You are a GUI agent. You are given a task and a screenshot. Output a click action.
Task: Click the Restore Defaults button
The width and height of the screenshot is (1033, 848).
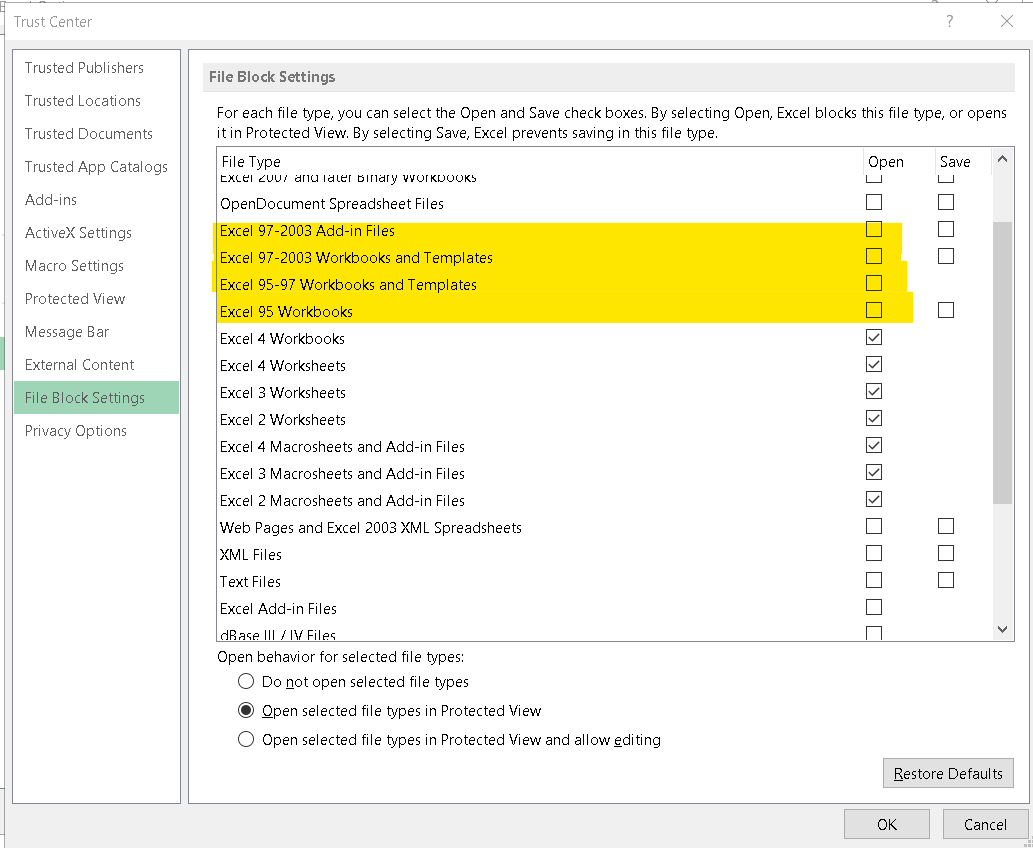tap(948, 773)
